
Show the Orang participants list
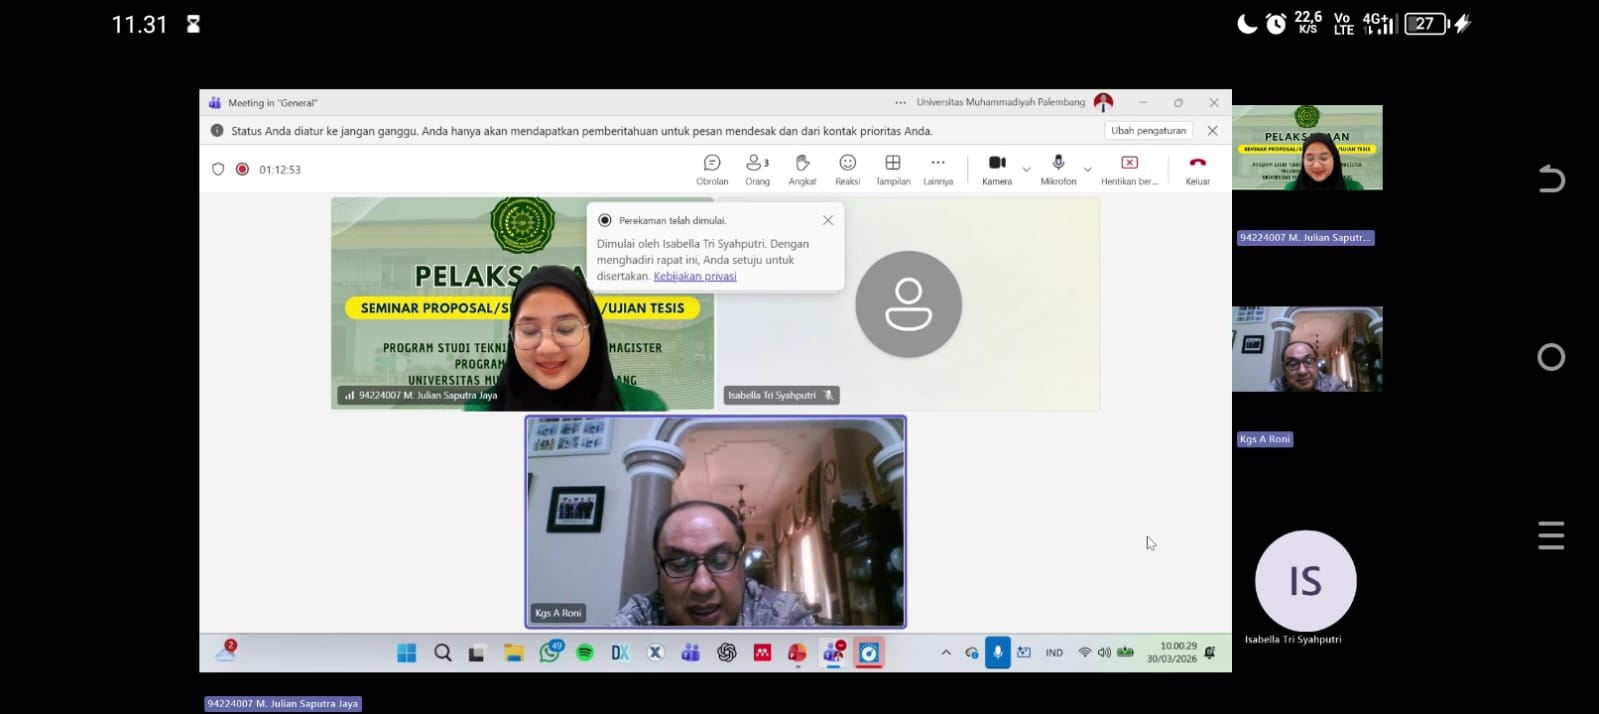tap(757, 168)
